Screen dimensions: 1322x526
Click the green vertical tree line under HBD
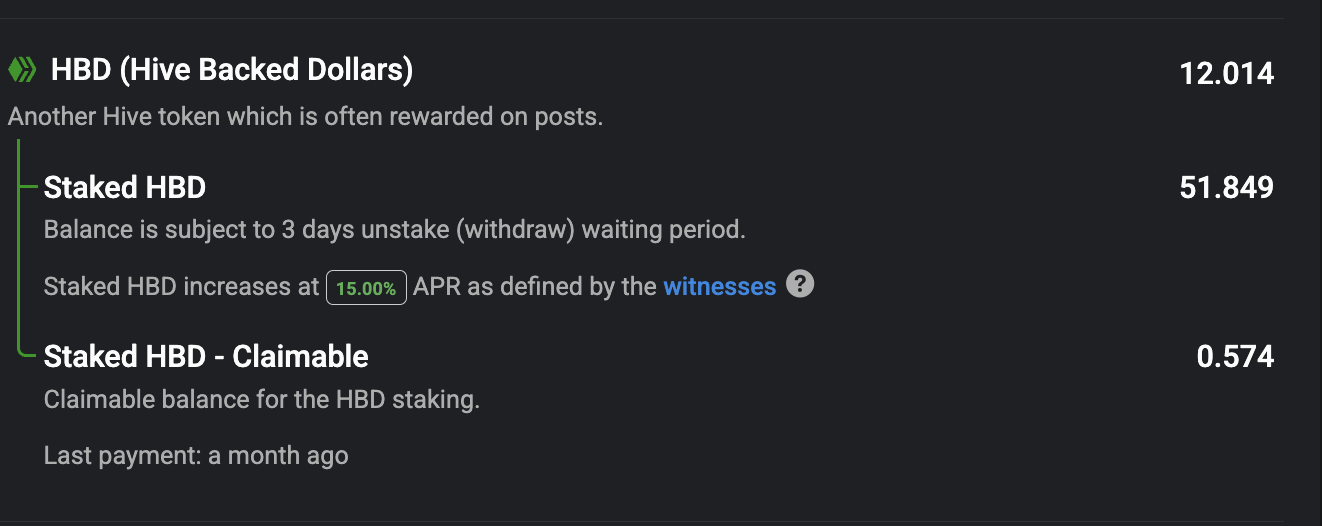pos(20,246)
